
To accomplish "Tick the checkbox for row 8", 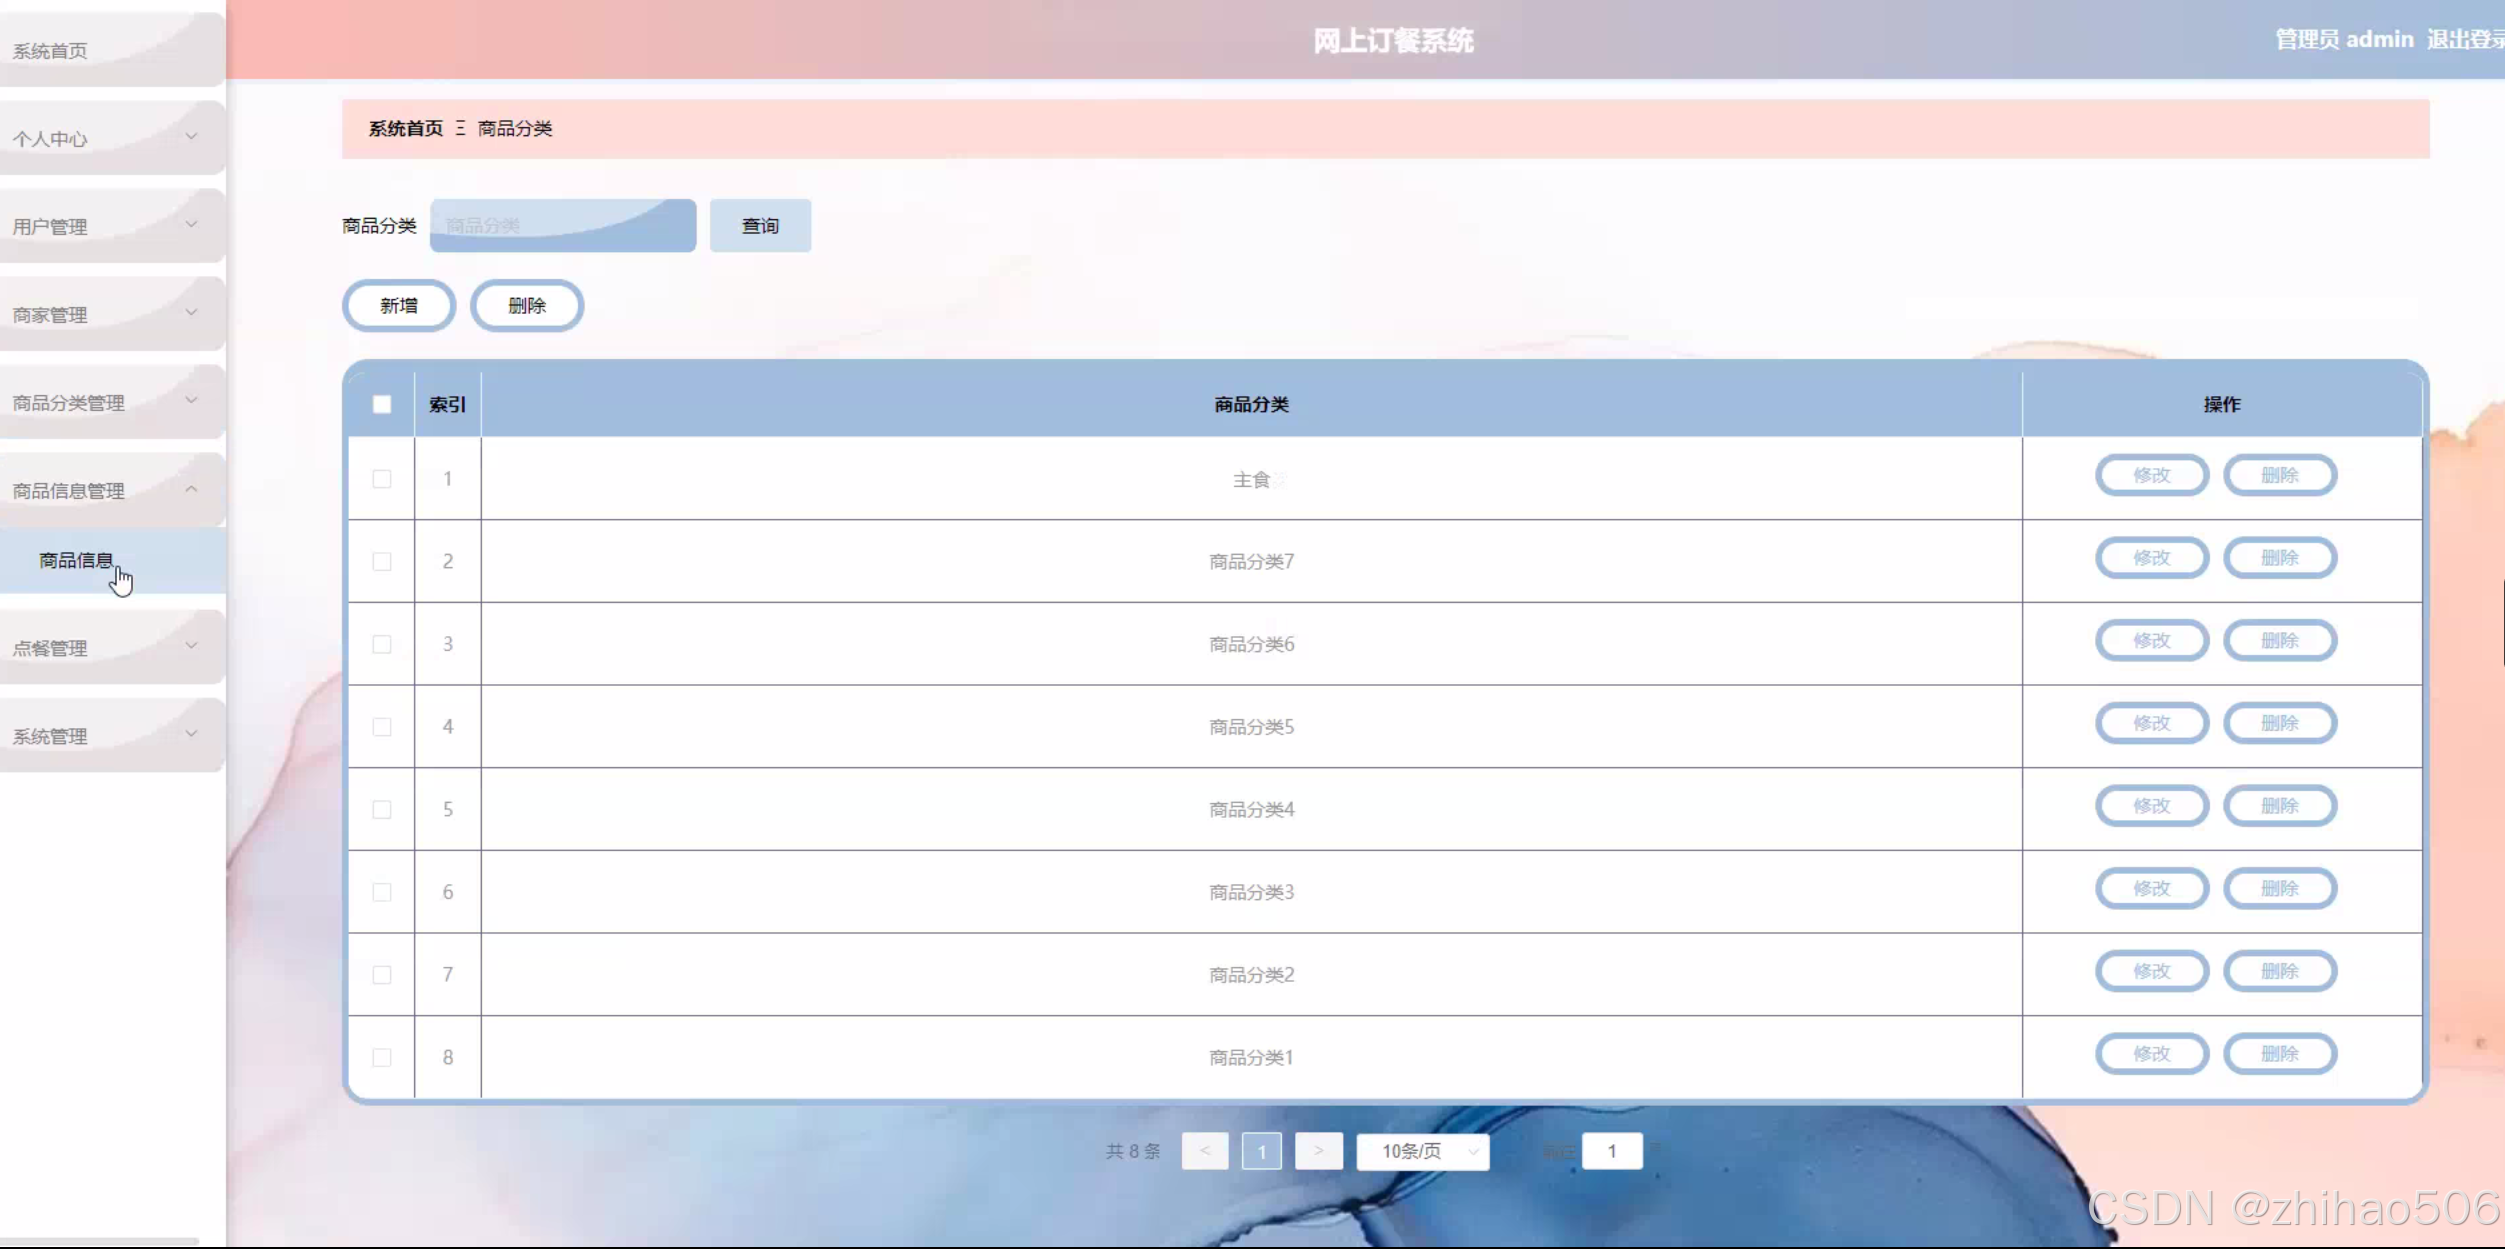I will [381, 1057].
